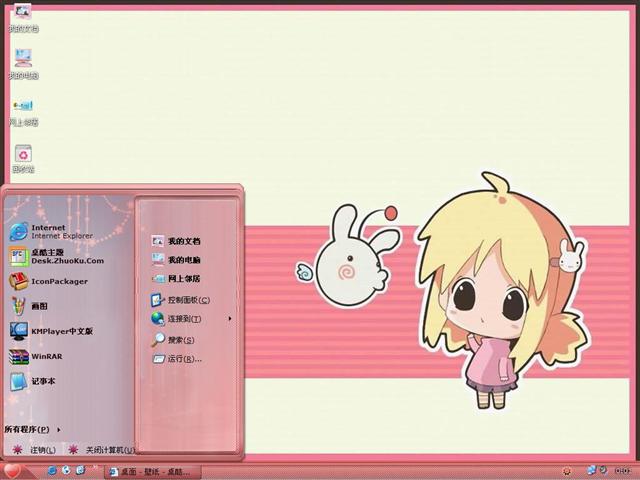Open WinRAR from Start menu
Image resolution: width=640 pixels, height=480 pixels.
(x=36, y=356)
